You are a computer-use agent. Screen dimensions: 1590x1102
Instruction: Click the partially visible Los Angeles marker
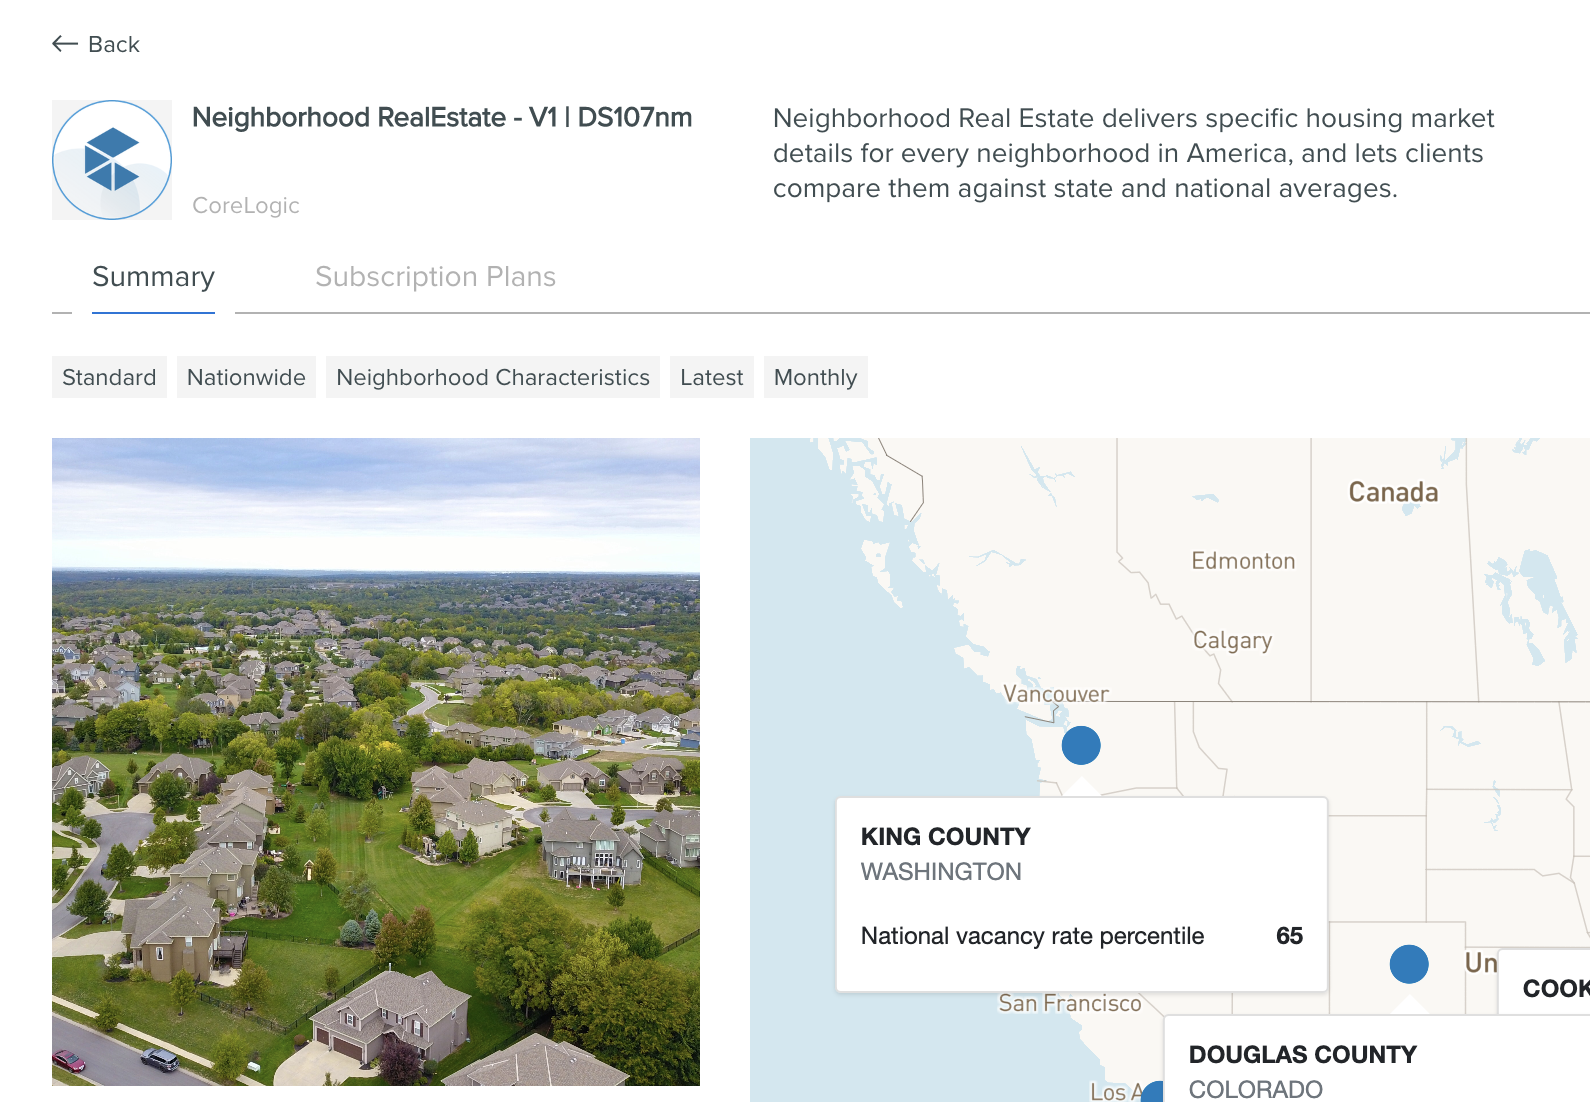point(1155,1092)
